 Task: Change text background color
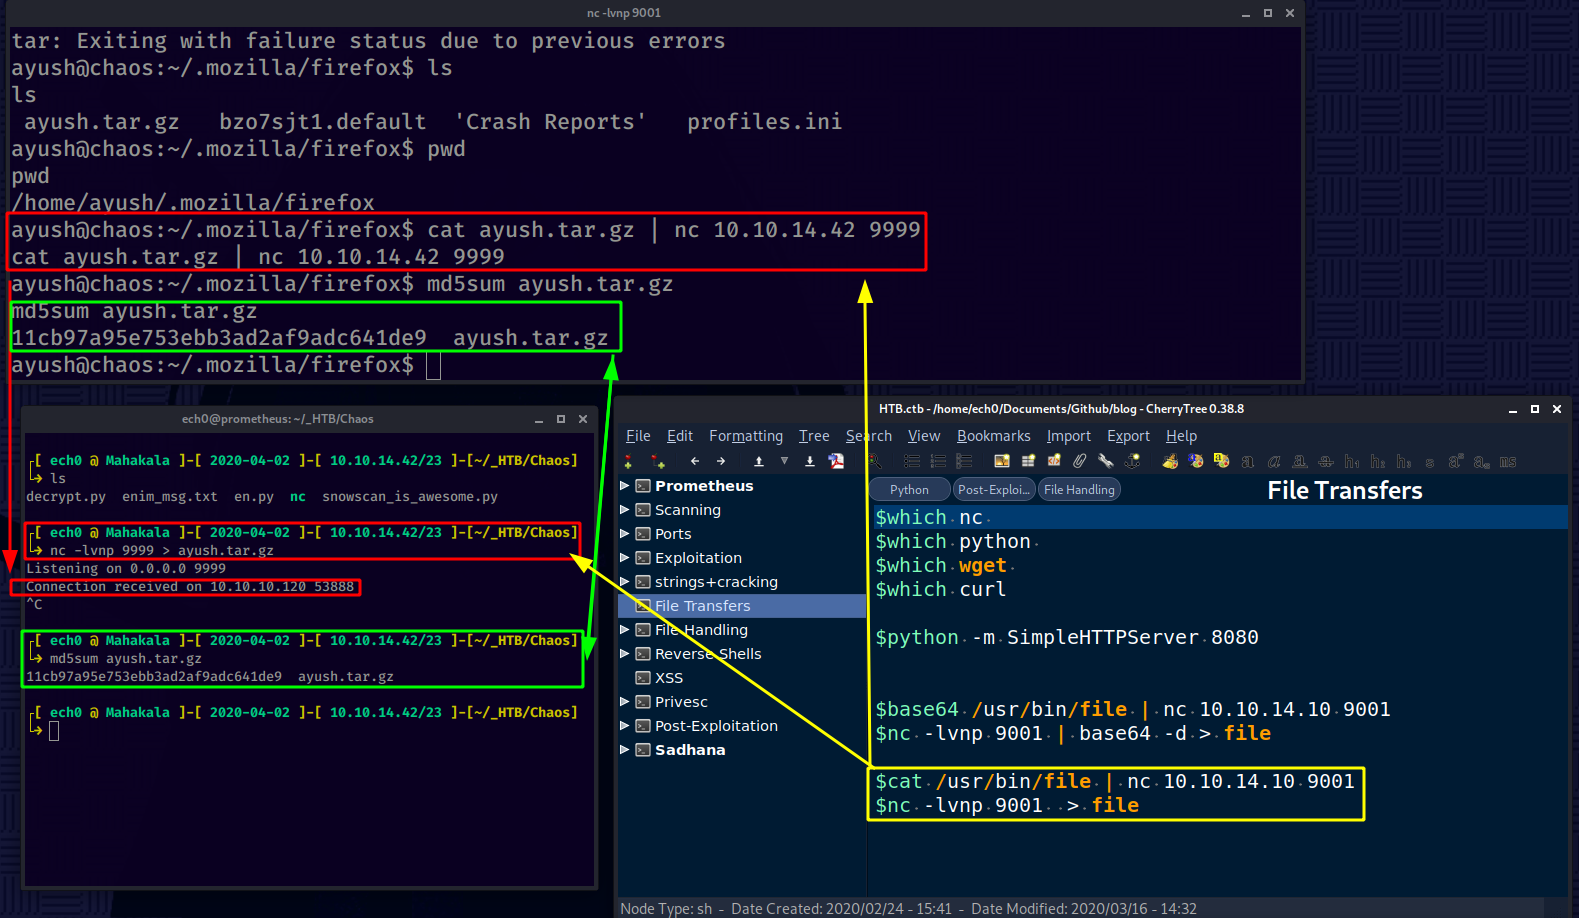click(x=1222, y=461)
